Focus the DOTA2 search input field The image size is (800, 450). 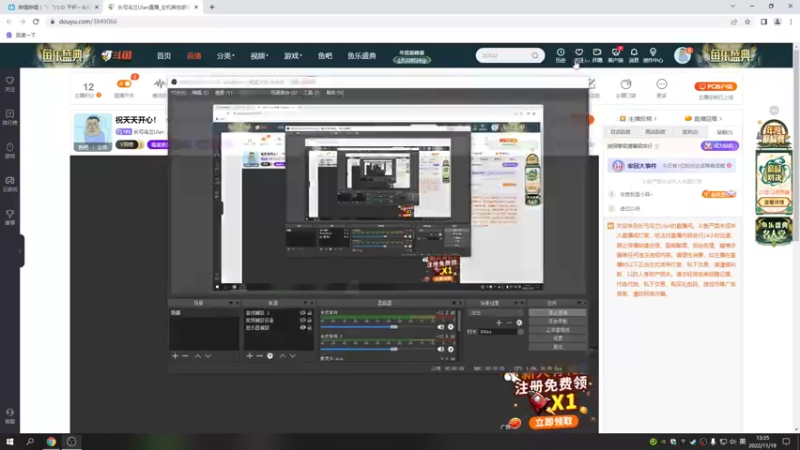point(504,56)
